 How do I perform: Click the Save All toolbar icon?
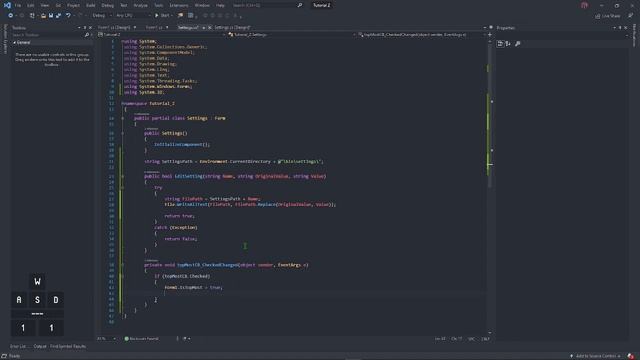tap(58, 16)
